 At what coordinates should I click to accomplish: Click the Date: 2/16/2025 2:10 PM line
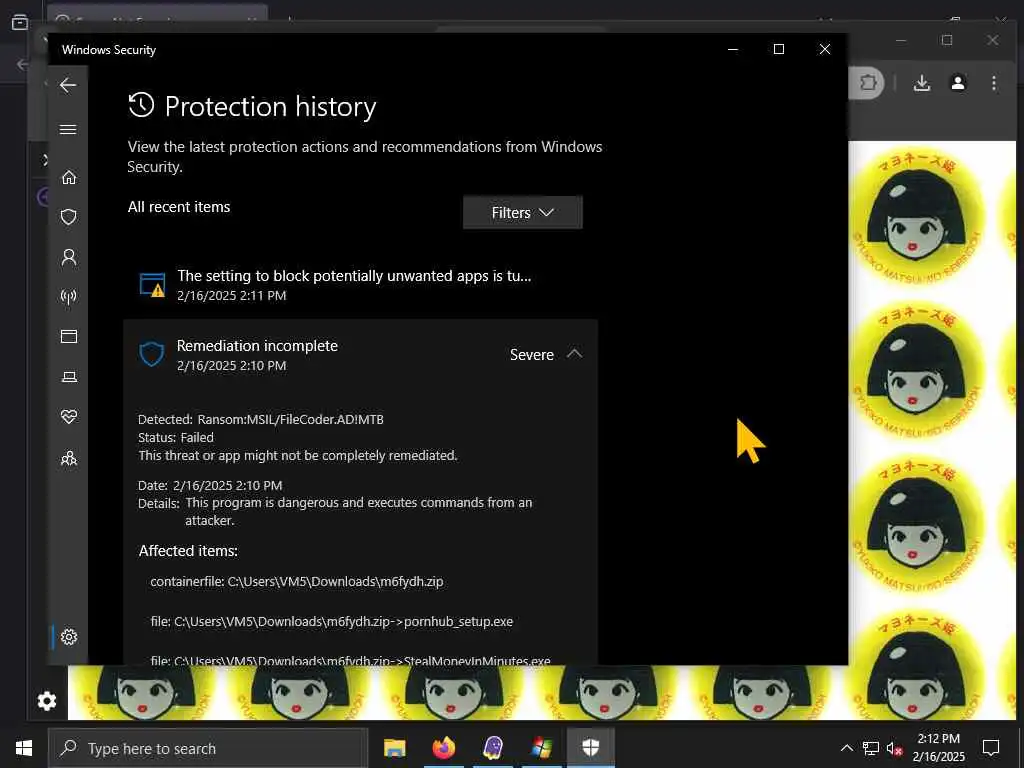pos(210,485)
